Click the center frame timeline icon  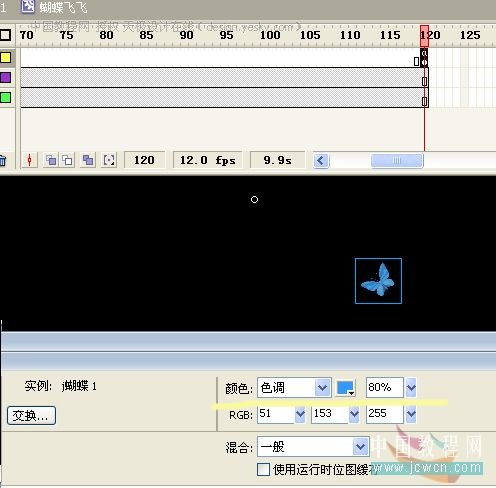(x=29, y=160)
